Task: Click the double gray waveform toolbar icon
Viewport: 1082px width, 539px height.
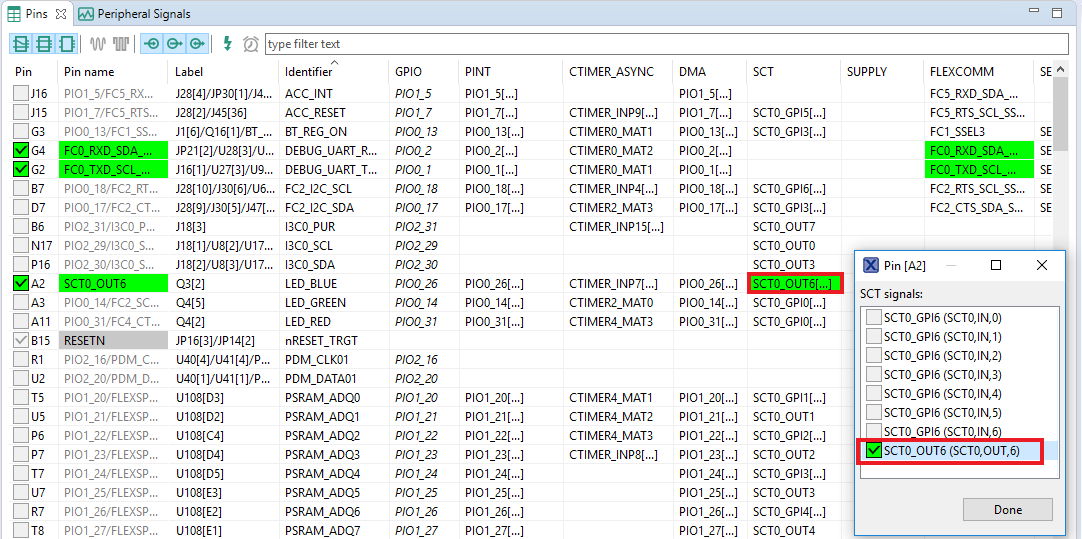Action: [x=121, y=44]
